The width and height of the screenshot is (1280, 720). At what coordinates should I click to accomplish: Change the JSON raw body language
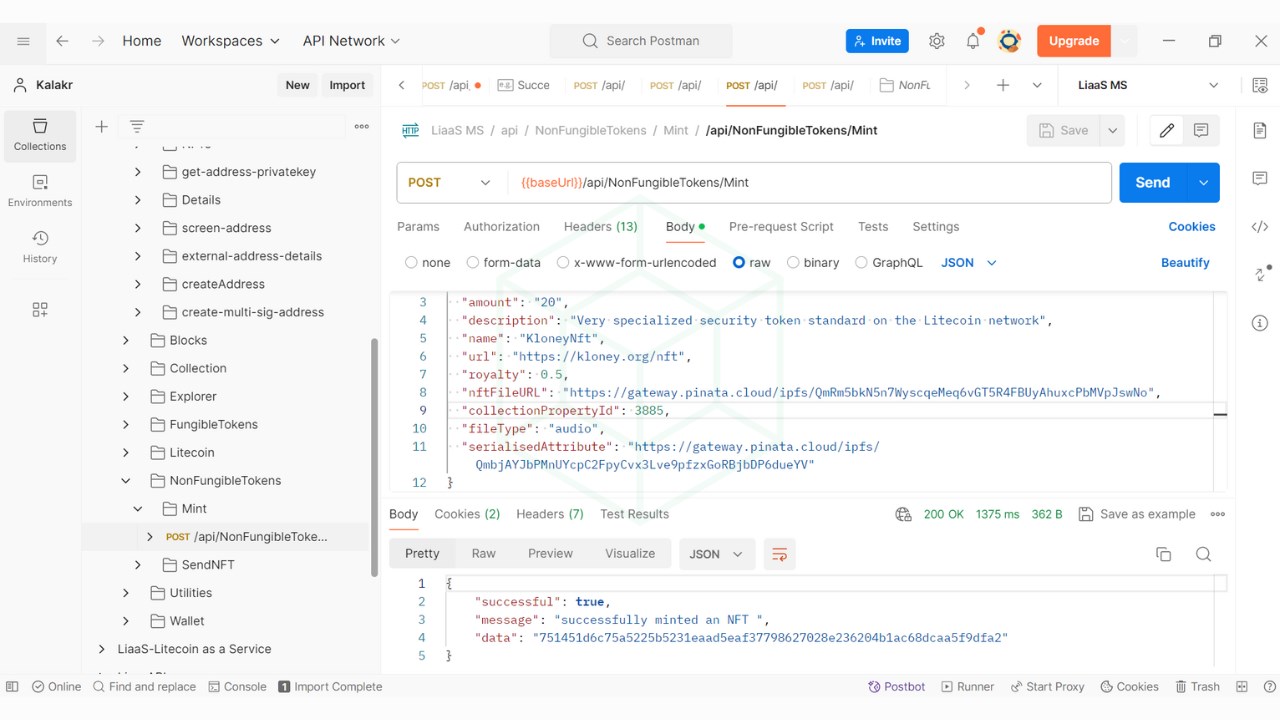point(969,263)
